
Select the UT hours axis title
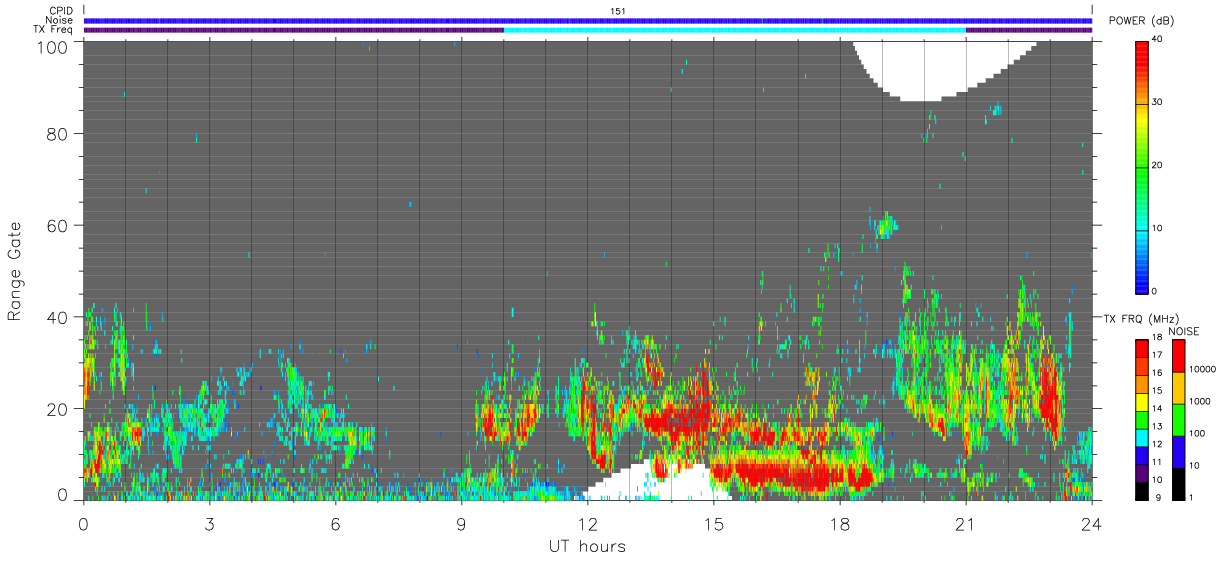click(587, 547)
